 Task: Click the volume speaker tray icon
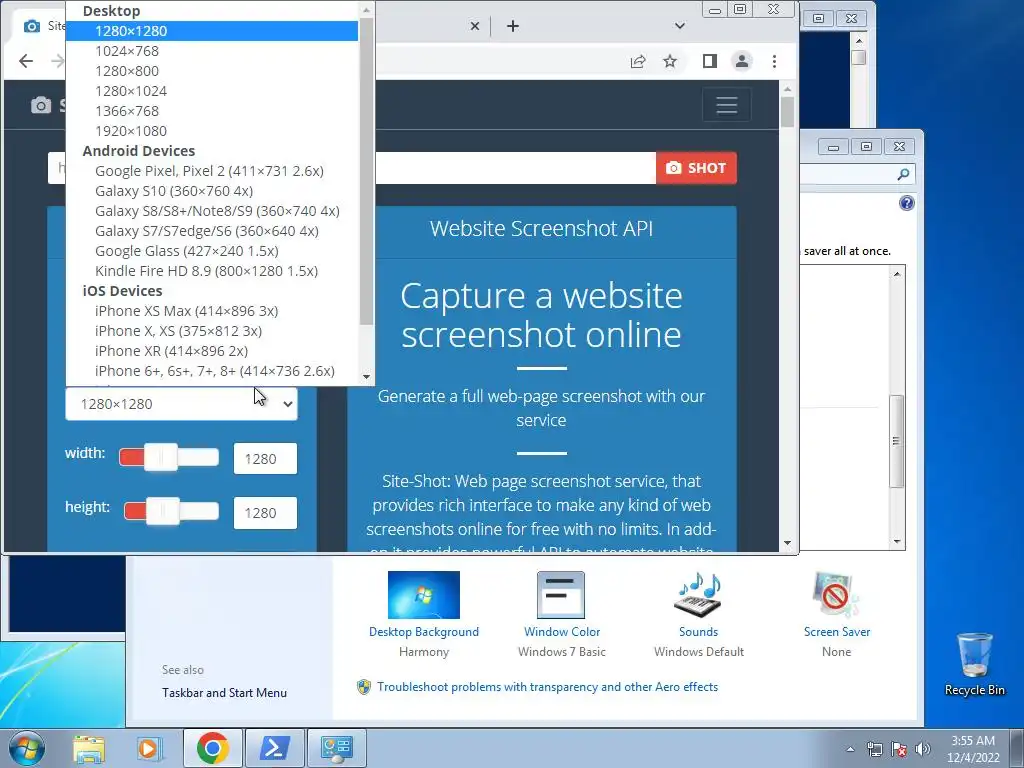(x=923, y=749)
